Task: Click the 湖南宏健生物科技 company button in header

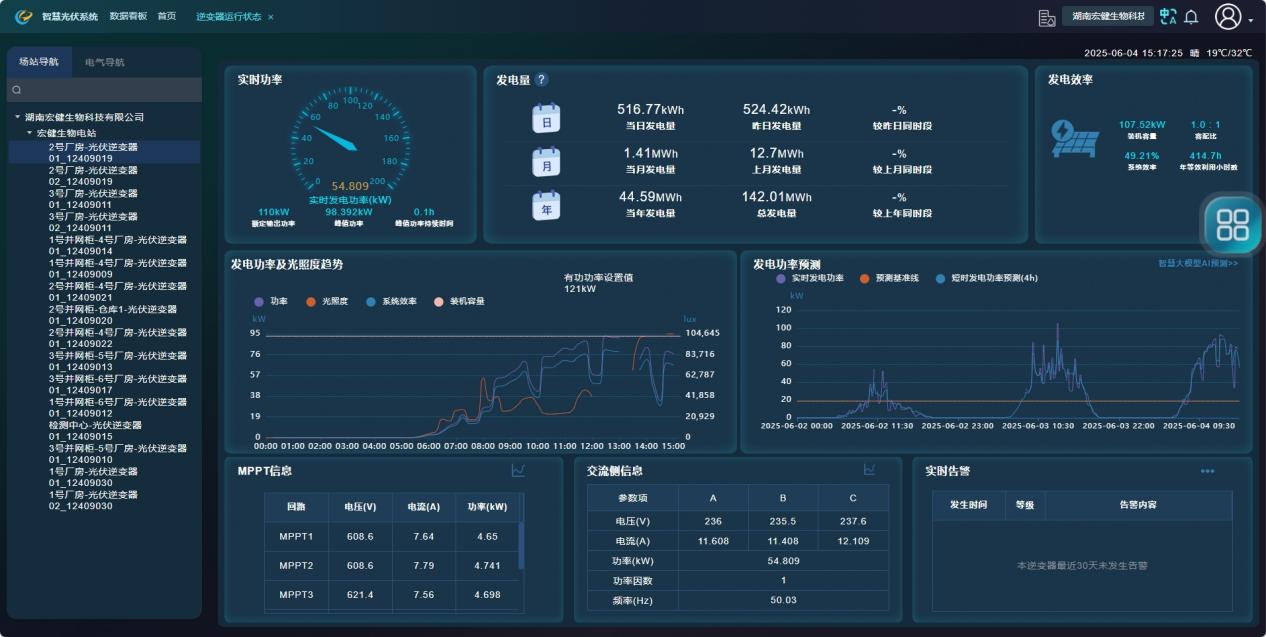Action: pyautogui.click(x=1107, y=17)
